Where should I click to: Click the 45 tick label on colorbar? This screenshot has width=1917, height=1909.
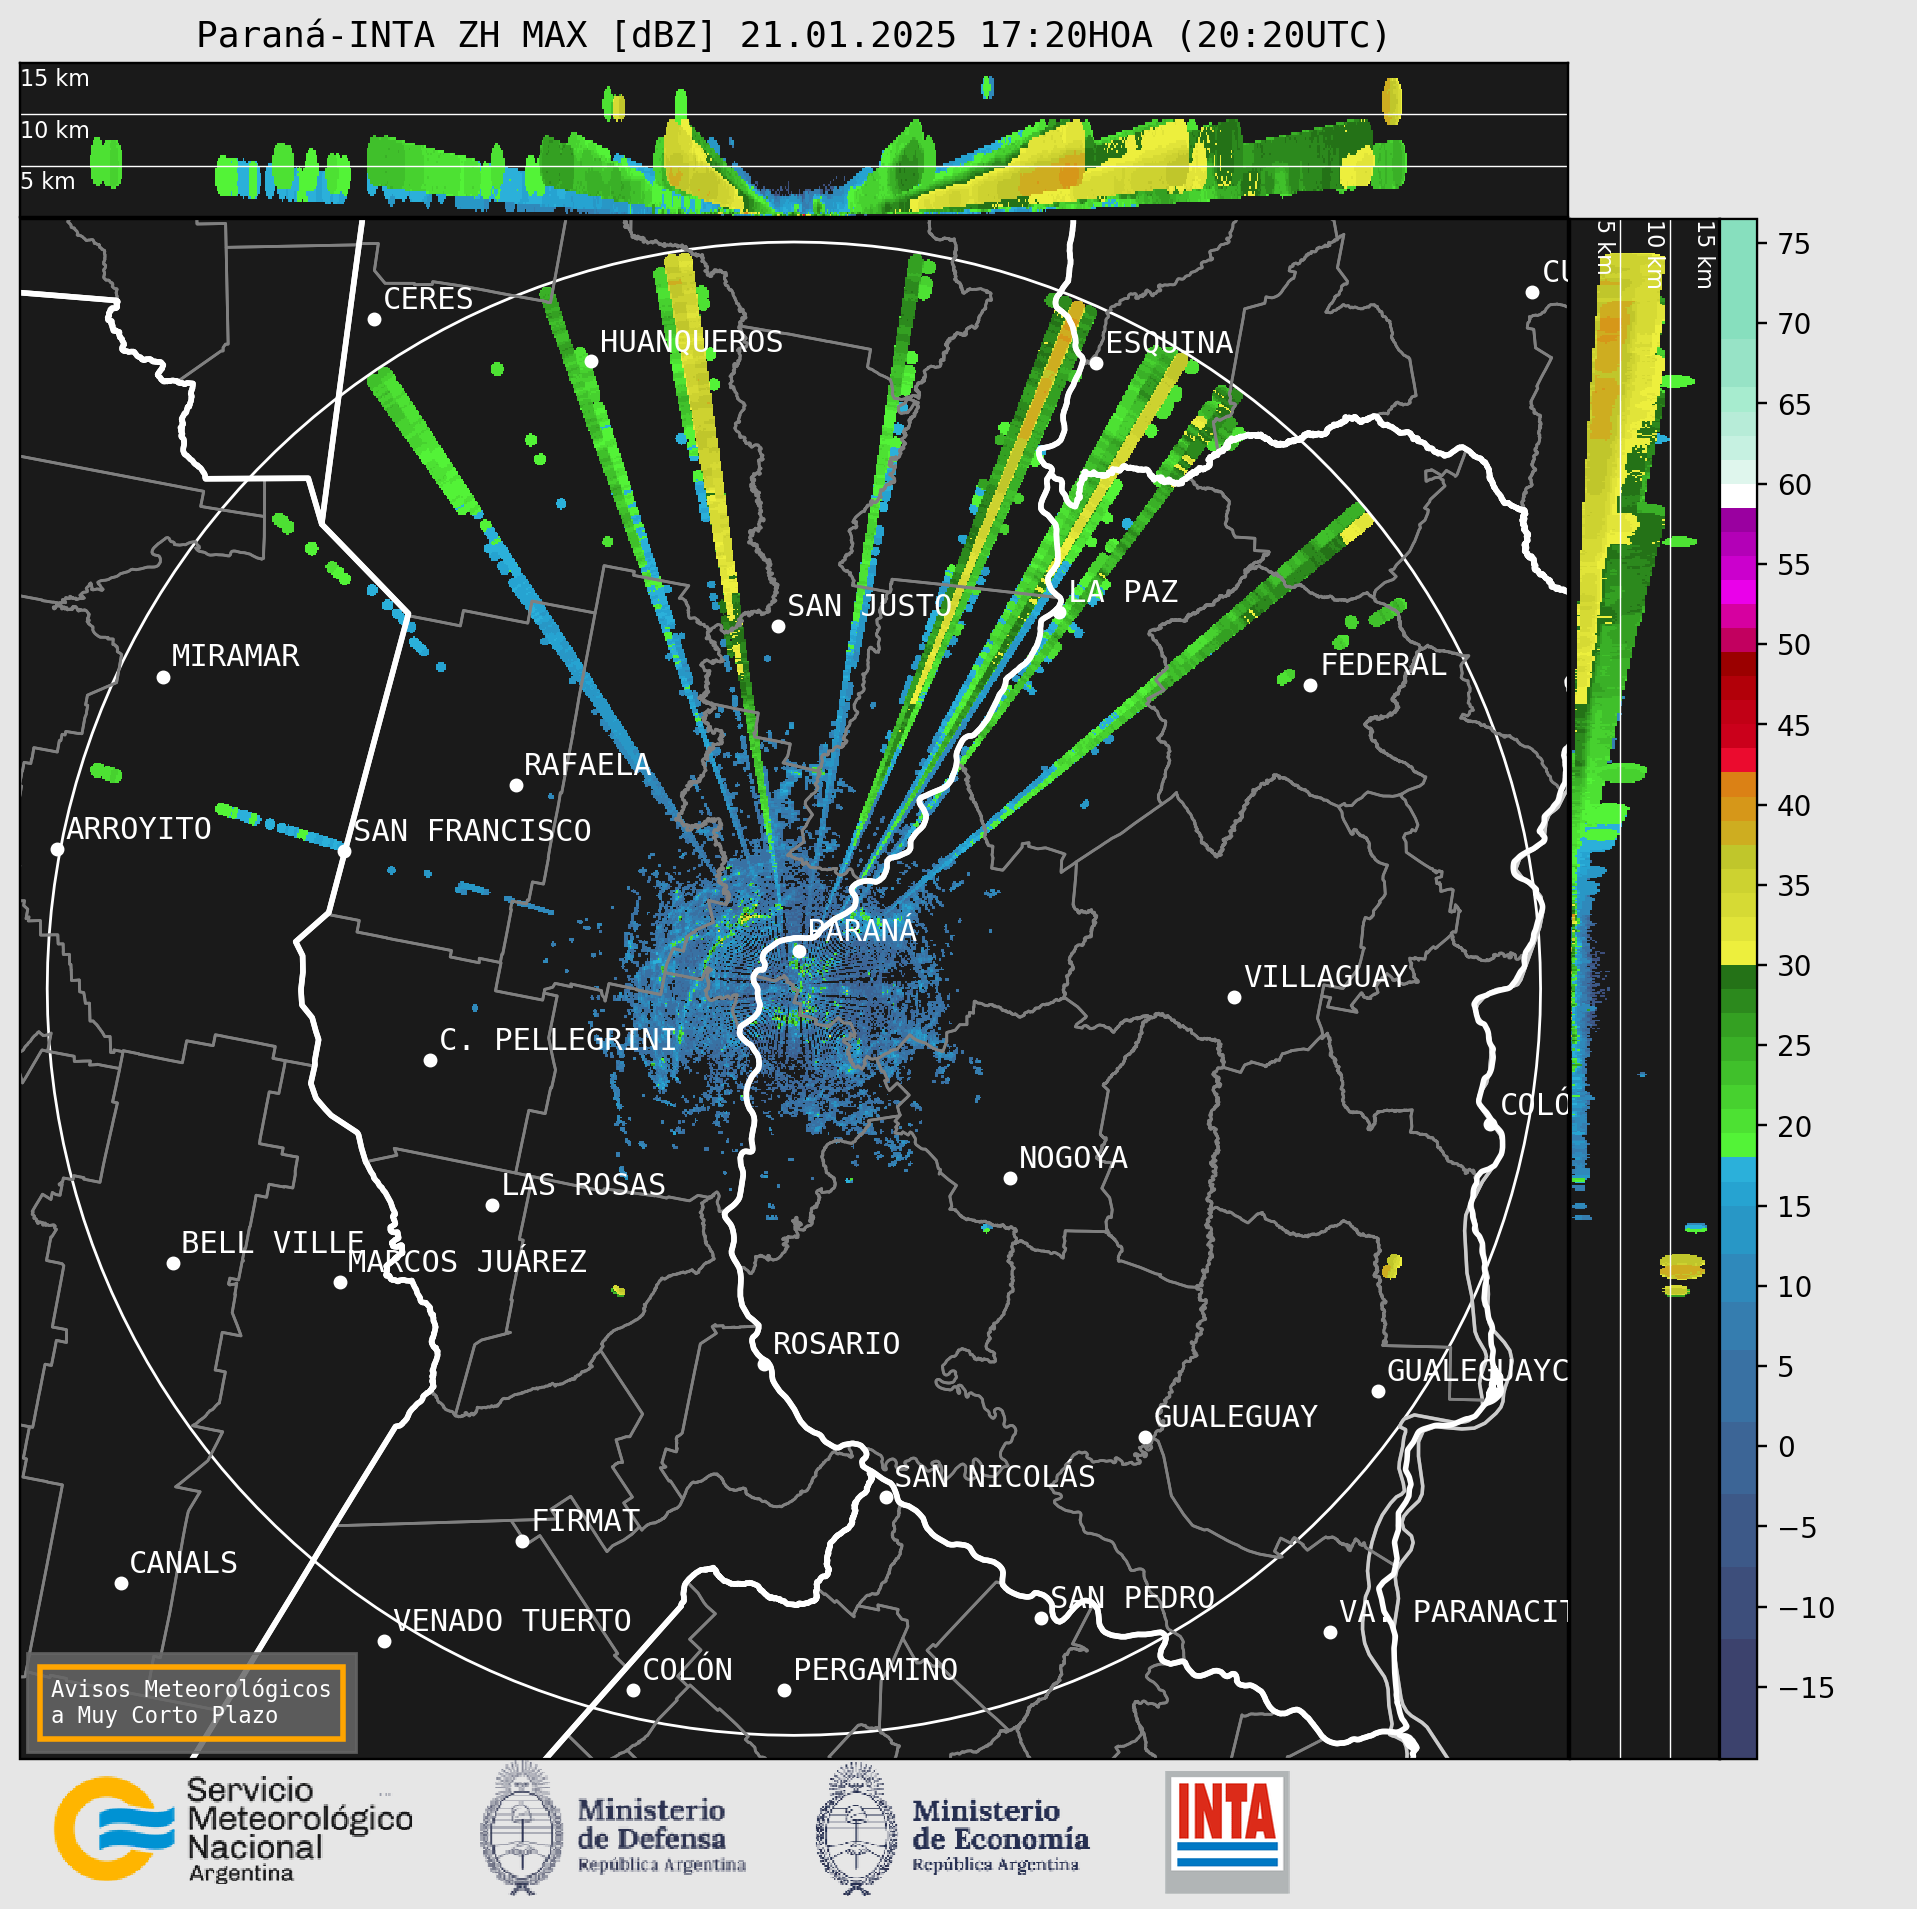1794,725
